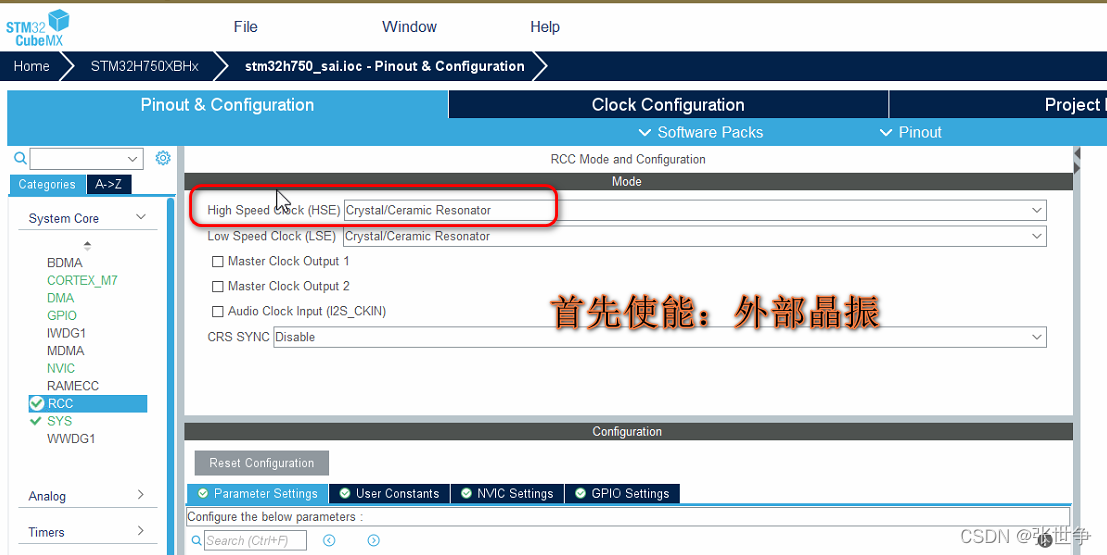The height and width of the screenshot is (555, 1107).
Task: Open the category search combo box arrow
Action: (133, 159)
